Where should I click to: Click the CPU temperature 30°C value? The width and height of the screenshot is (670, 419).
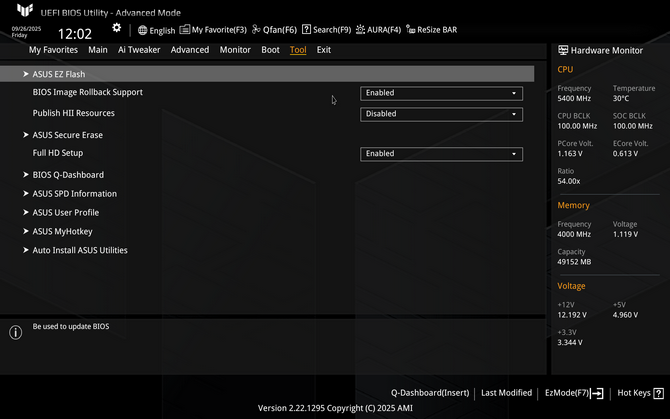coord(620,99)
